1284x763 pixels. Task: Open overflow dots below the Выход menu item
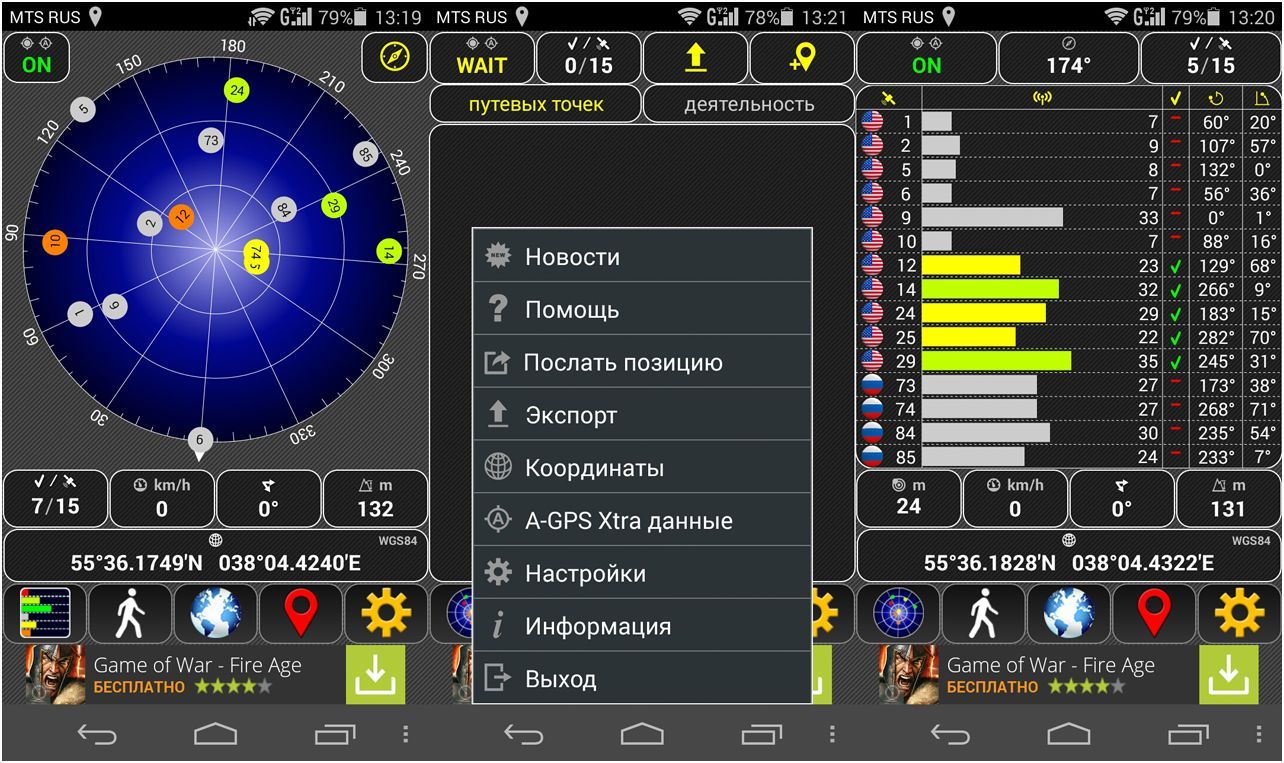832,734
